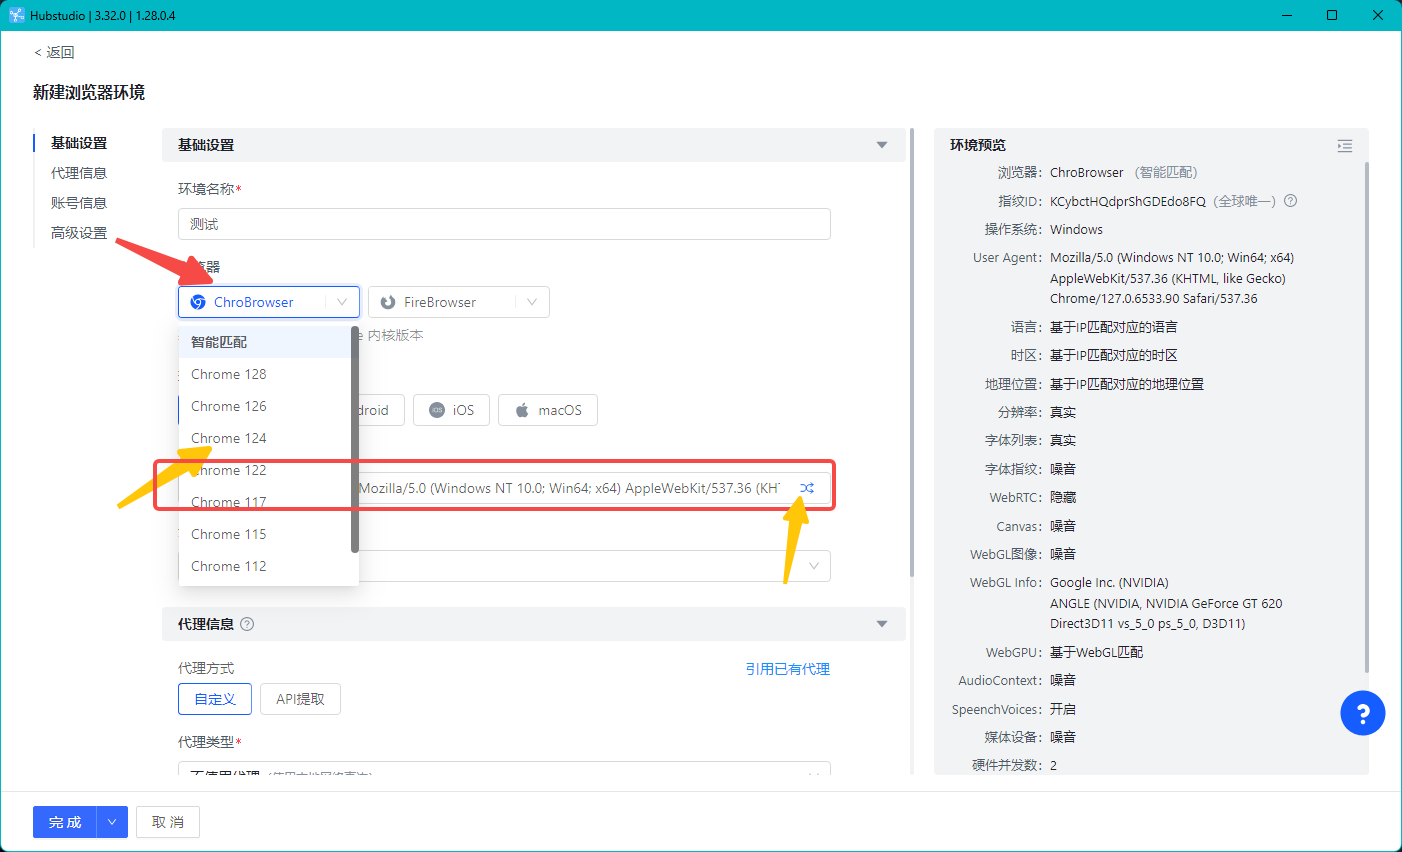Click the 引用已有代理 link

pyautogui.click(x=787, y=669)
